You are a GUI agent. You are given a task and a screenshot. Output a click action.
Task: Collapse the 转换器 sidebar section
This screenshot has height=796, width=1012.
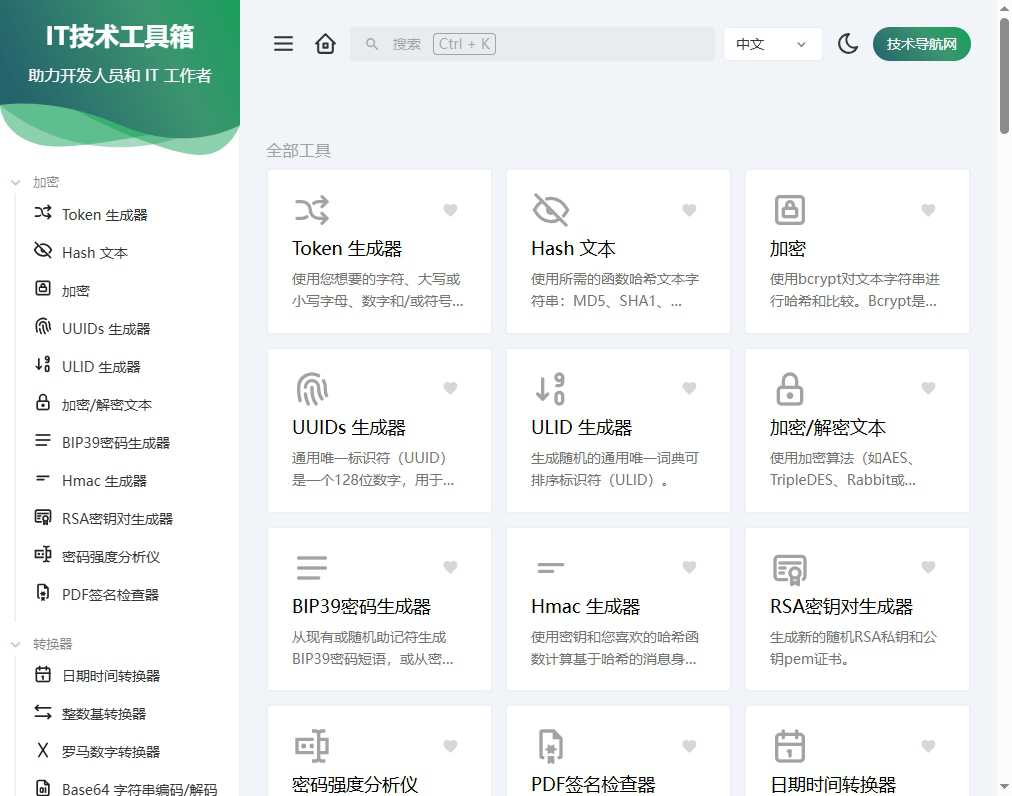pos(18,643)
